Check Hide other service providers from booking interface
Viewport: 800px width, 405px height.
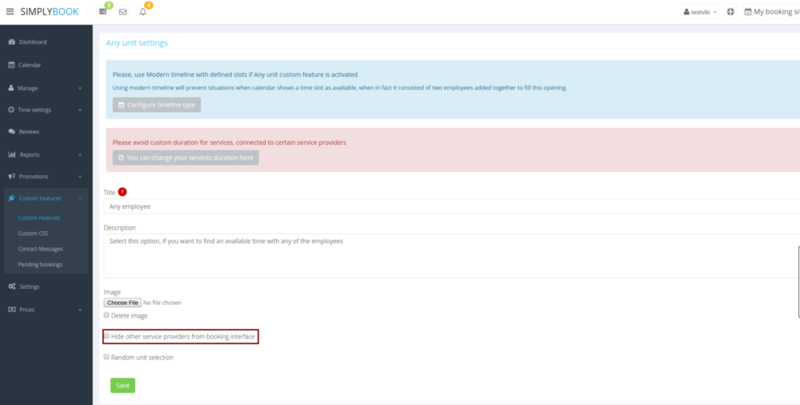(107, 337)
